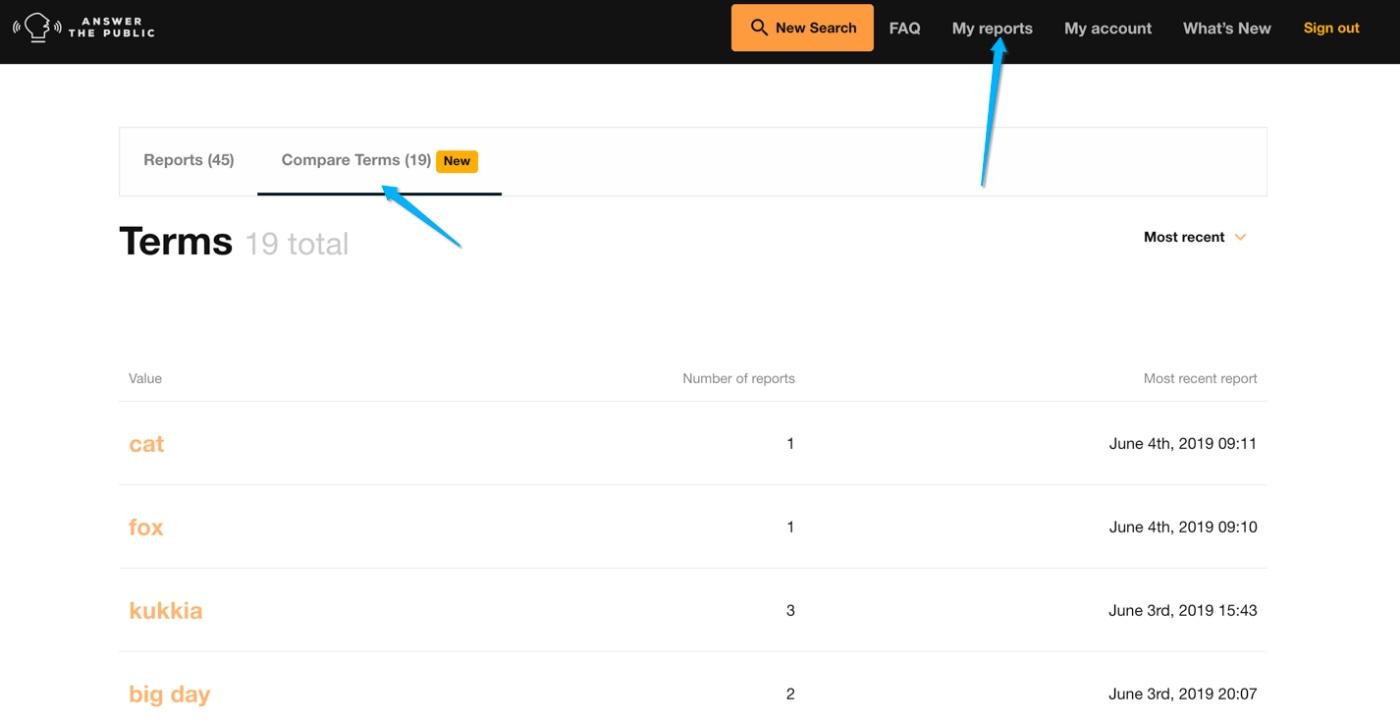Sign out of the account
The image size is (1400, 721).
(x=1331, y=28)
